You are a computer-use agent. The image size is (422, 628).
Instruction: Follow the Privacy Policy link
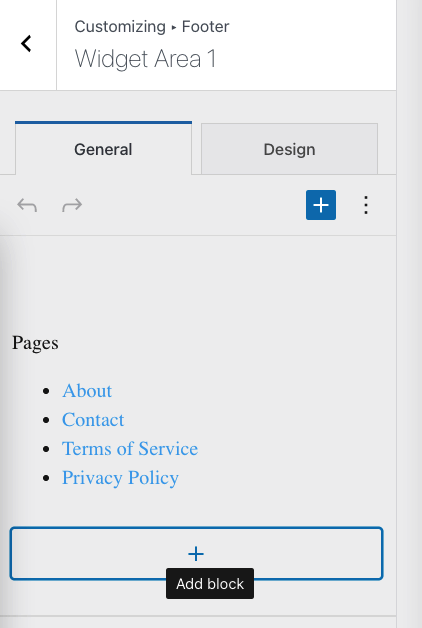coord(120,478)
